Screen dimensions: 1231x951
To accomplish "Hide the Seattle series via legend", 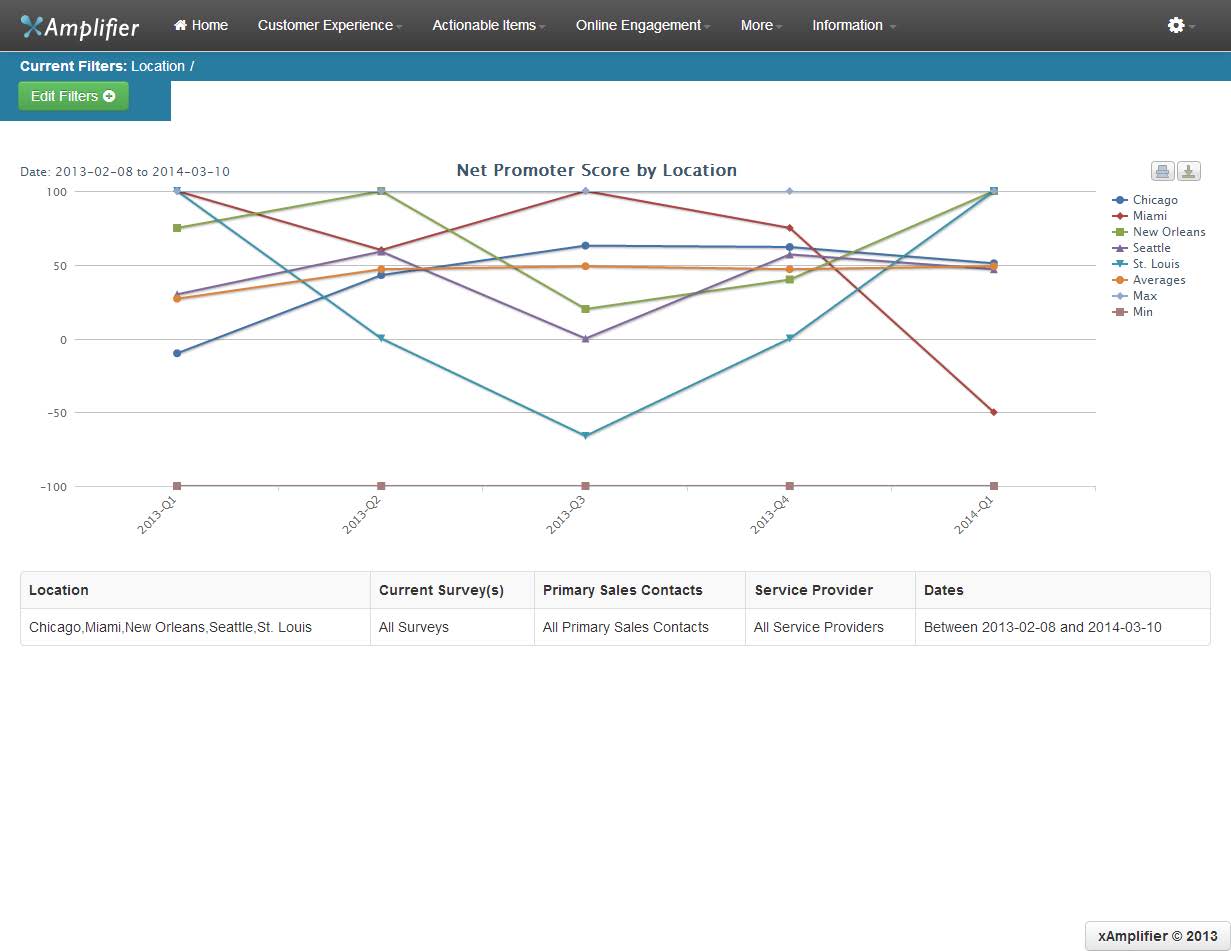I will tap(1142, 248).
